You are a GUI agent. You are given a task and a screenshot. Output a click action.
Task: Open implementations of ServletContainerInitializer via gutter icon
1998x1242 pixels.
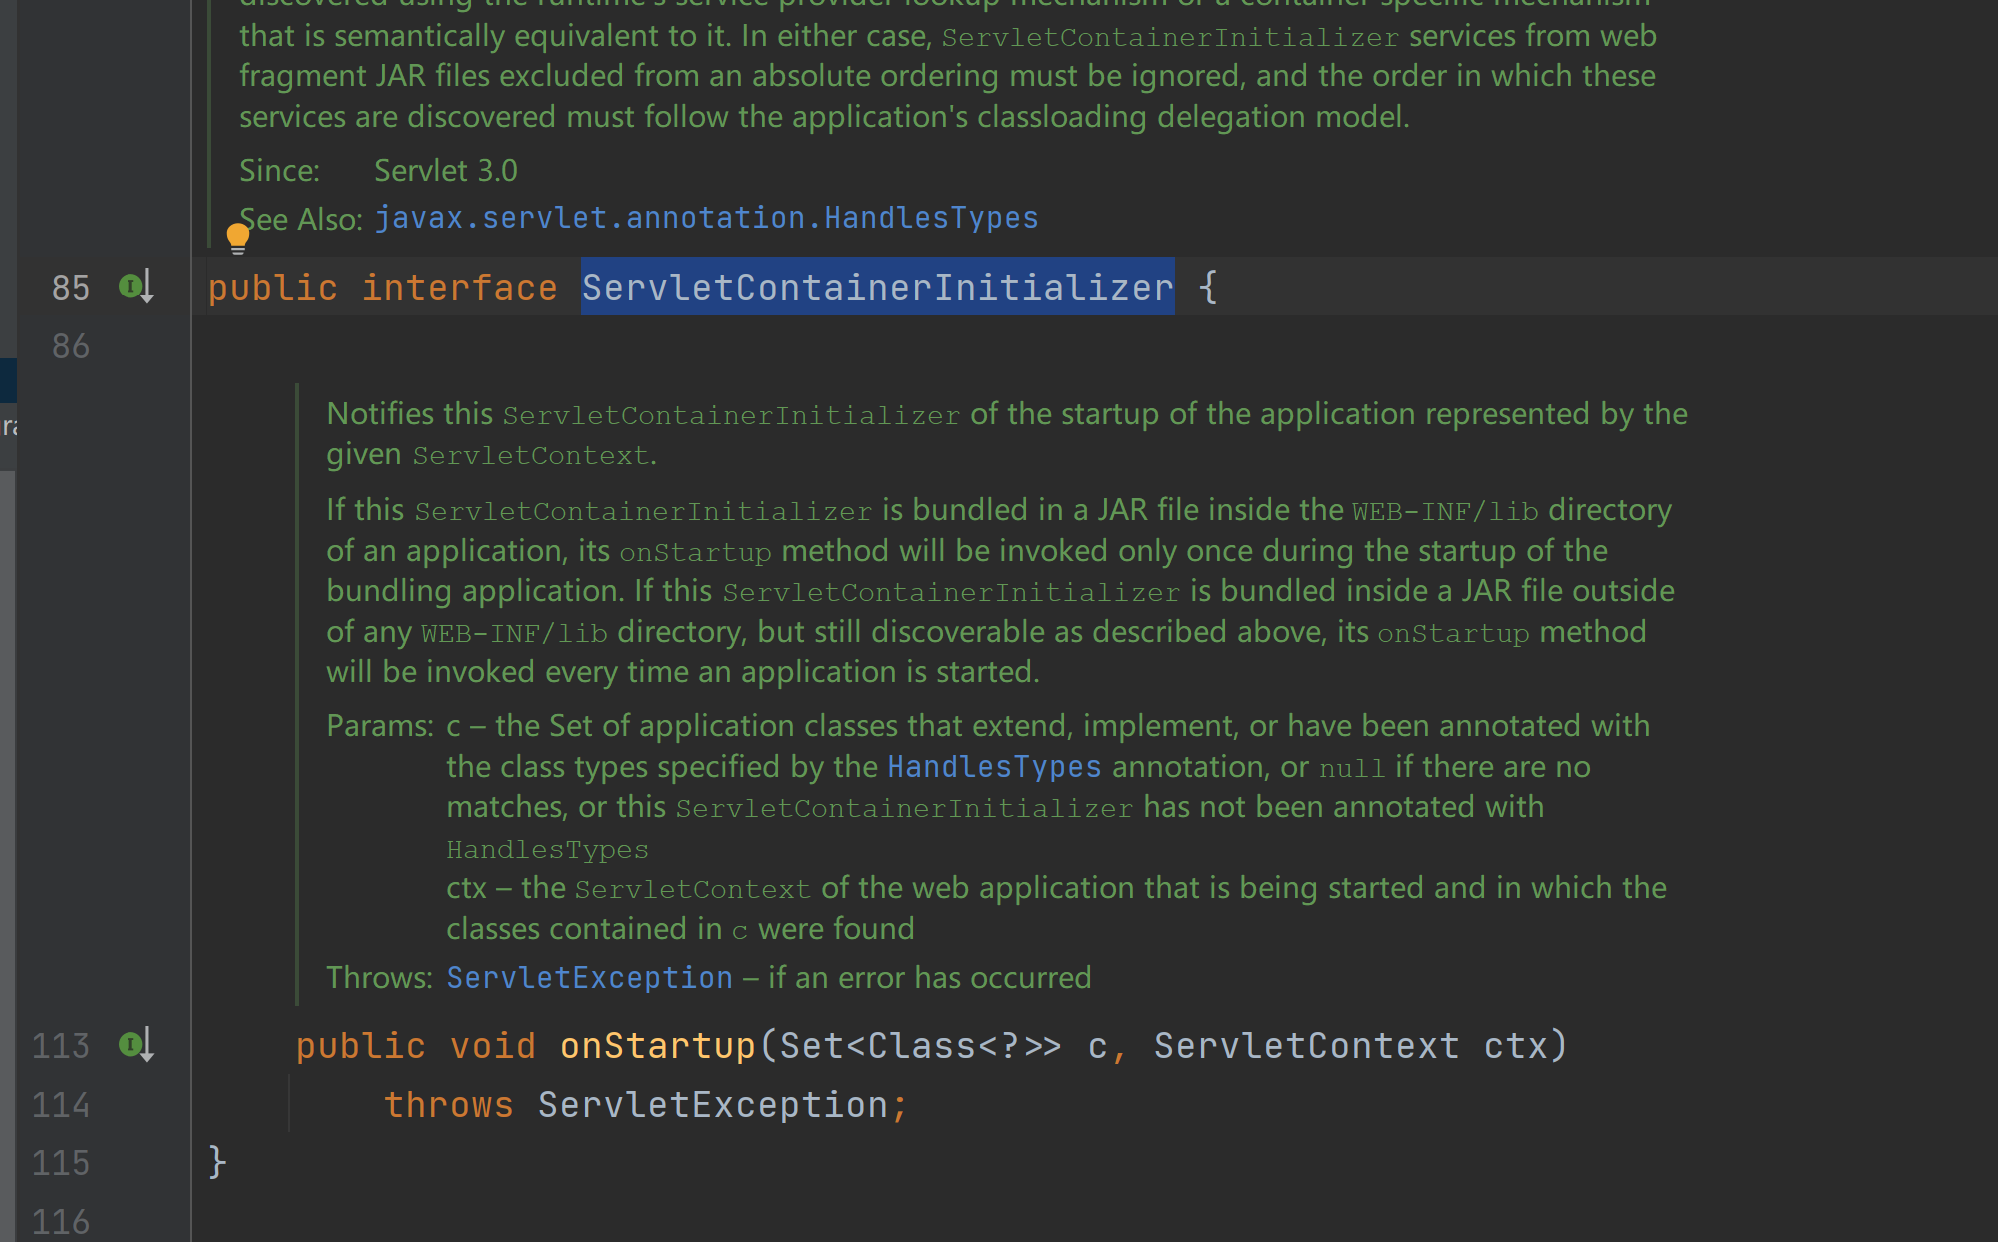click(x=131, y=287)
